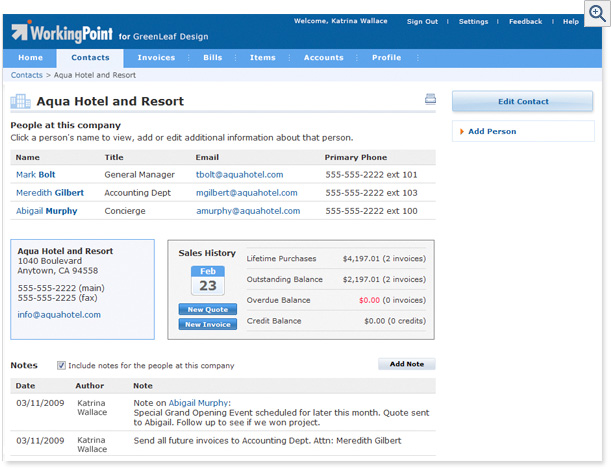The image size is (611, 469).
Task: Open the Home tab
Action: click(30, 58)
